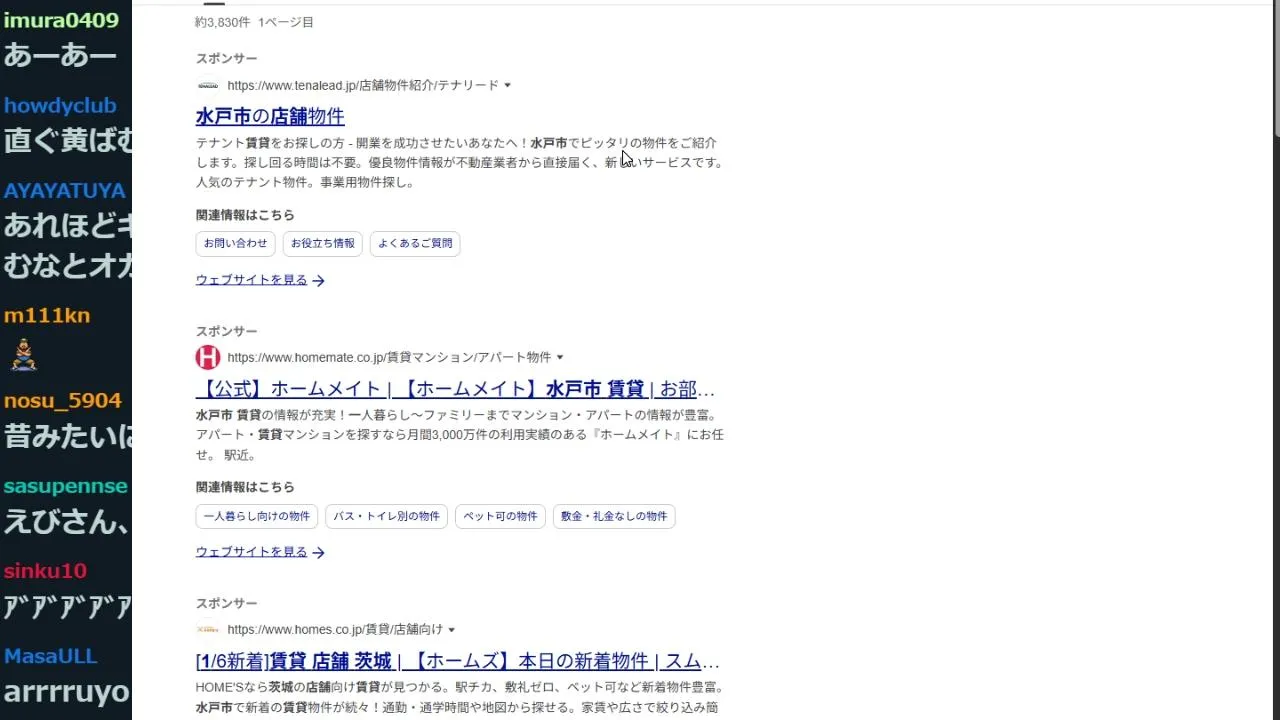The image size is (1280, 720).
Task: Open the 水戸市の店舗物件 result link
Action: click(x=270, y=116)
